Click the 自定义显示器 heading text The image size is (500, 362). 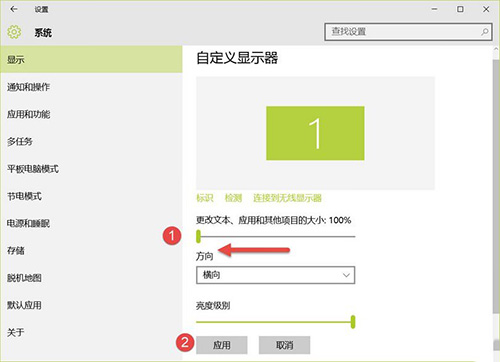237,58
